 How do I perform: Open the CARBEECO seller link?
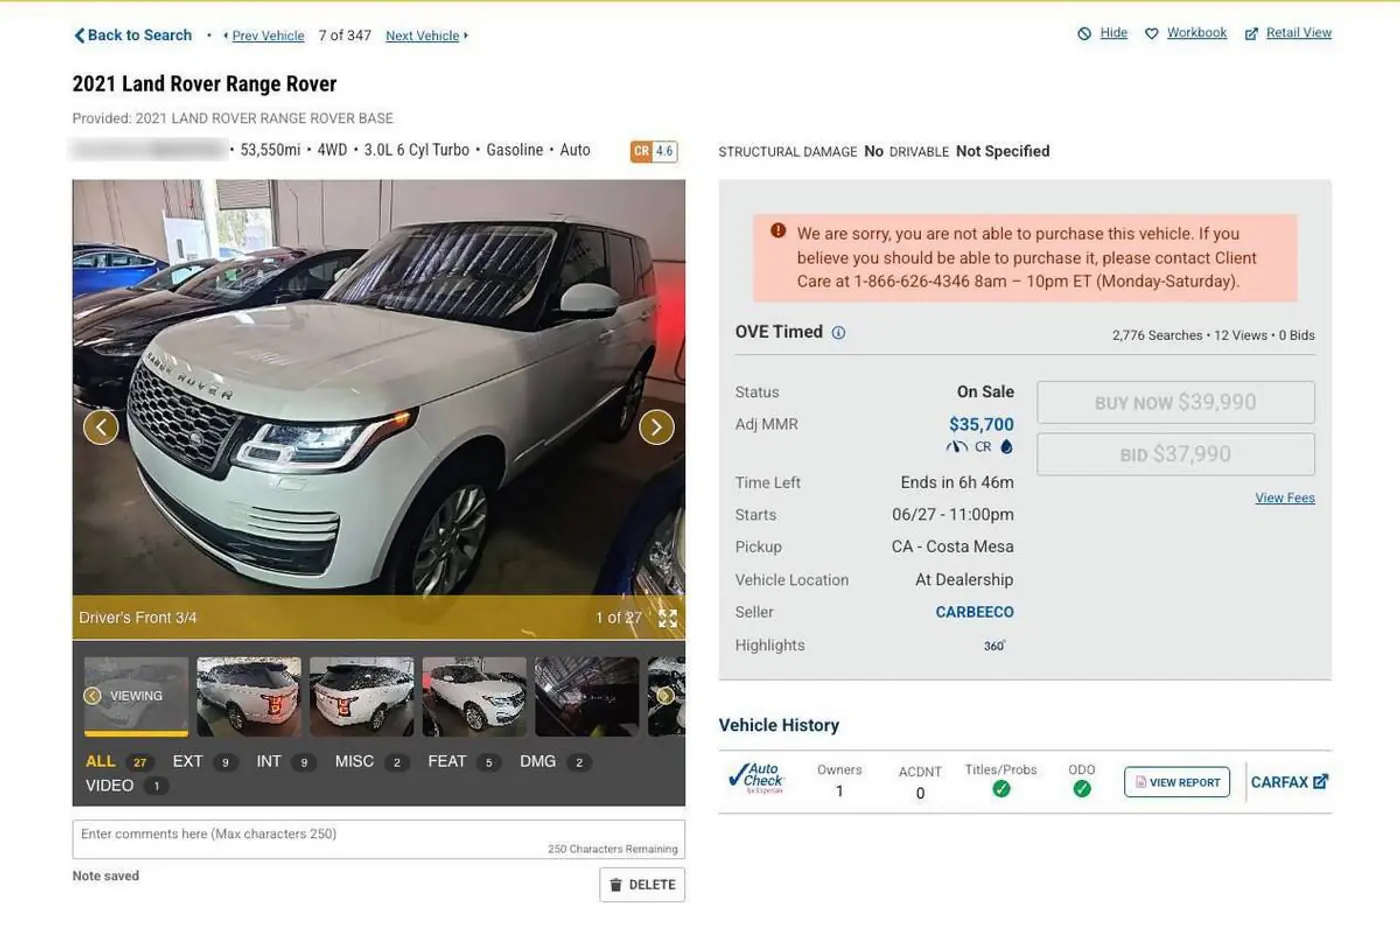pyautogui.click(x=975, y=612)
